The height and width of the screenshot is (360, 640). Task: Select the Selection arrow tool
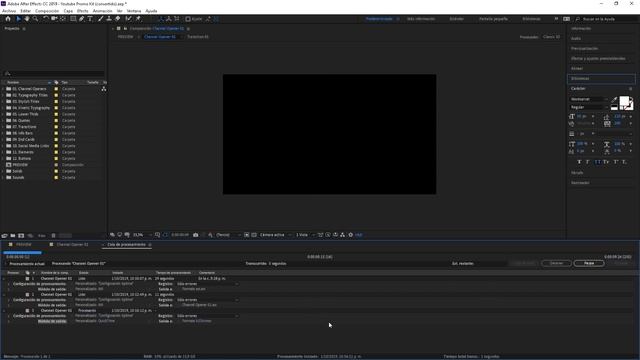[18, 19]
